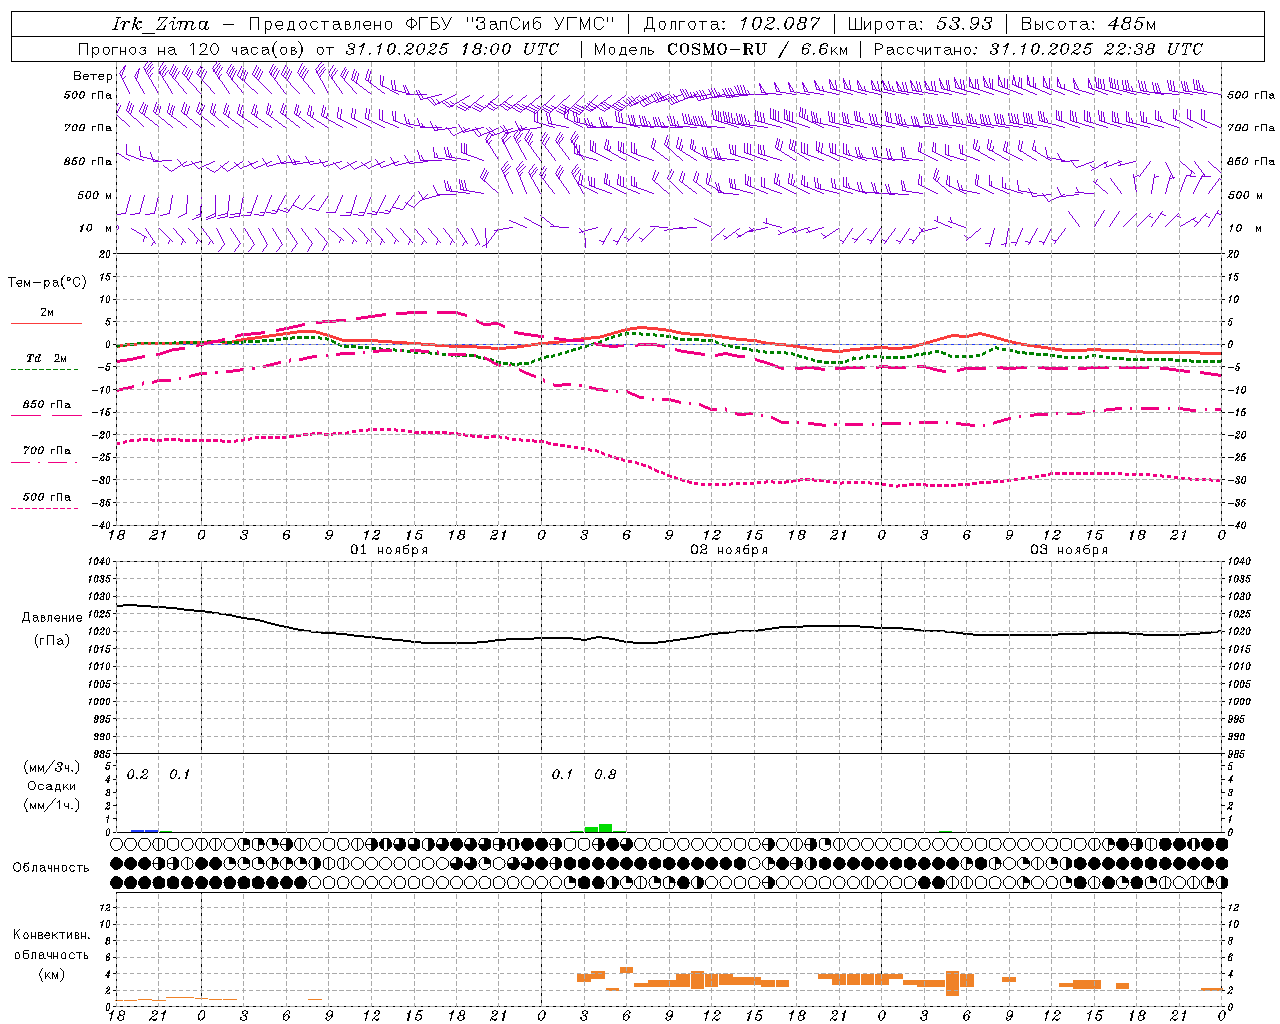Screen dimensions: 1280x1024
Task: Click the '01 ноября' date label
Action: (x=389, y=550)
